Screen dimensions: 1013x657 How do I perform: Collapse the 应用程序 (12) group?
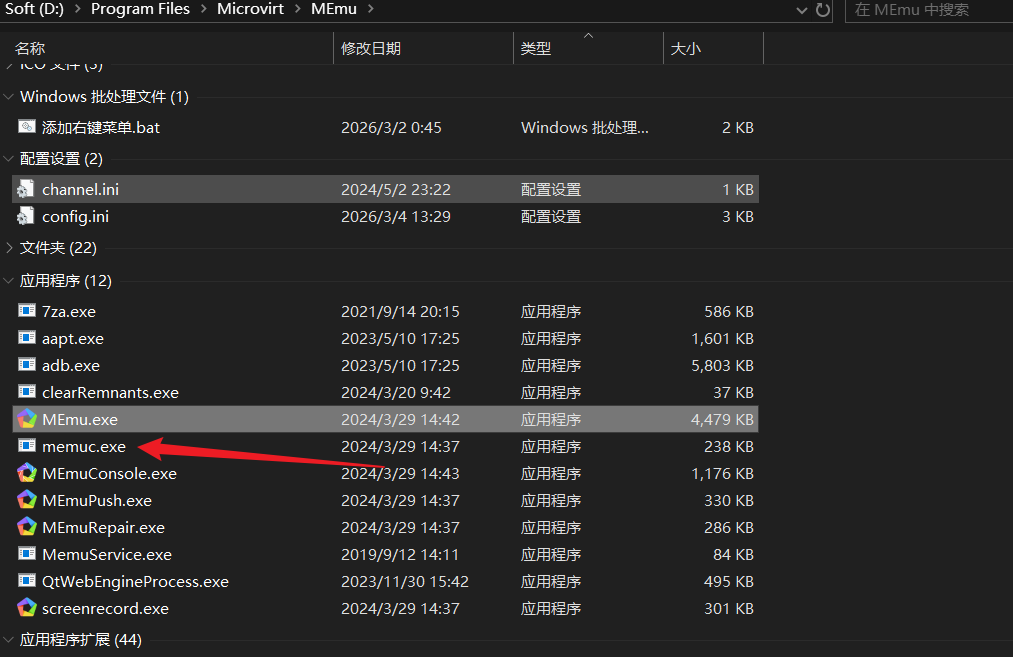[x=10, y=281]
